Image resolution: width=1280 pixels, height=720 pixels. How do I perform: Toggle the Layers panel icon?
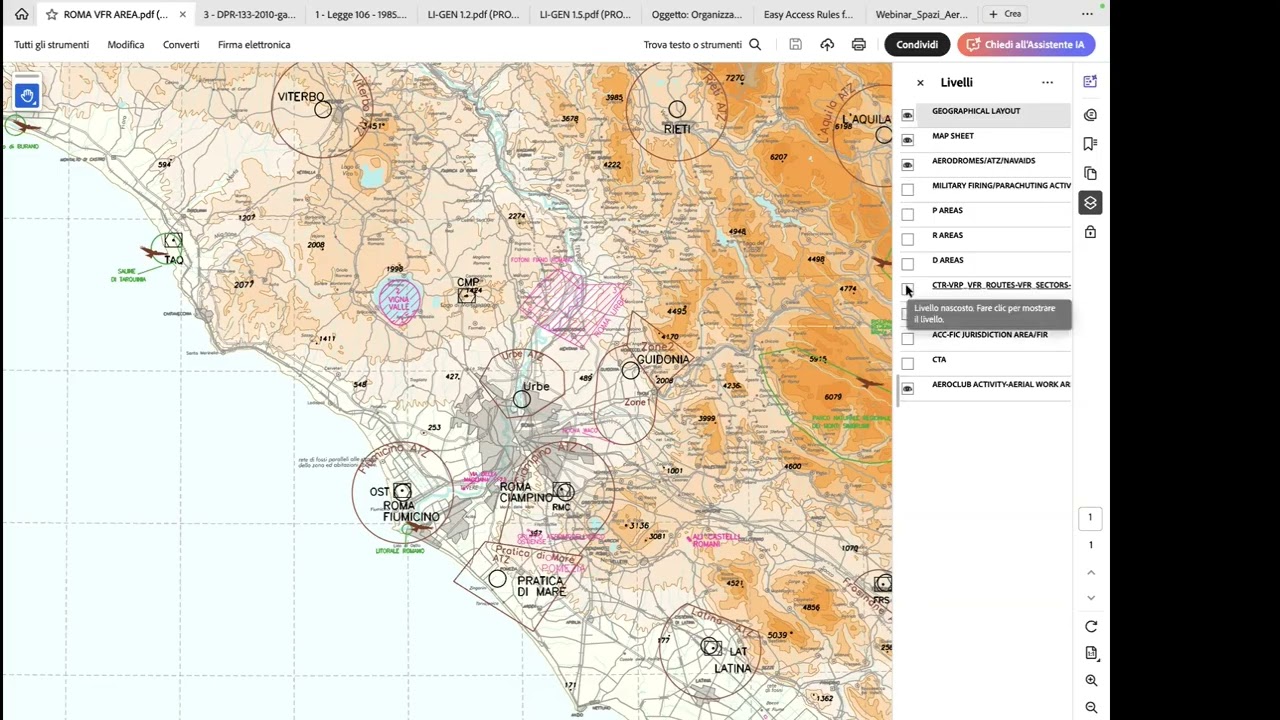1090,203
